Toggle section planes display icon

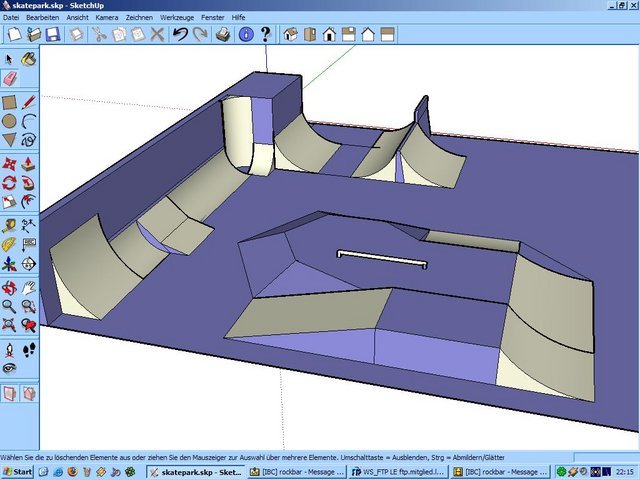tap(9, 393)
